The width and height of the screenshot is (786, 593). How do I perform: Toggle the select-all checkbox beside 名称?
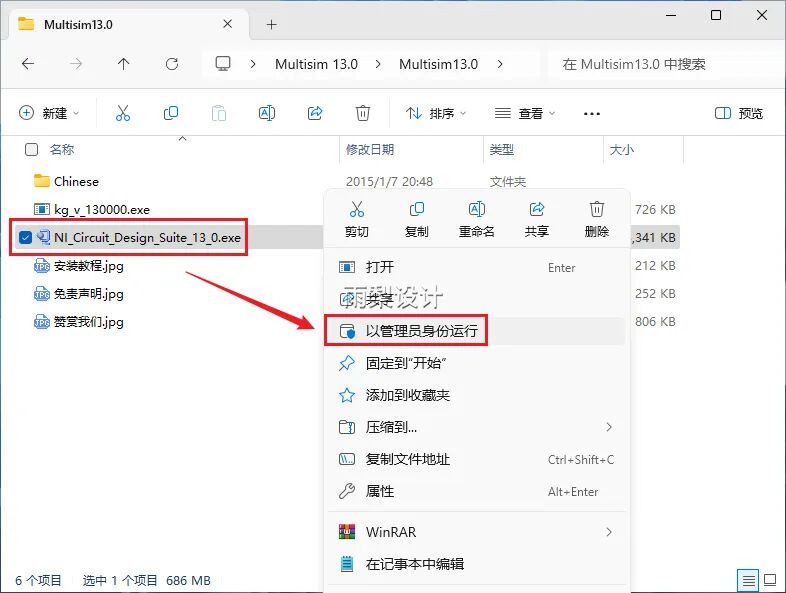(32, 149)
